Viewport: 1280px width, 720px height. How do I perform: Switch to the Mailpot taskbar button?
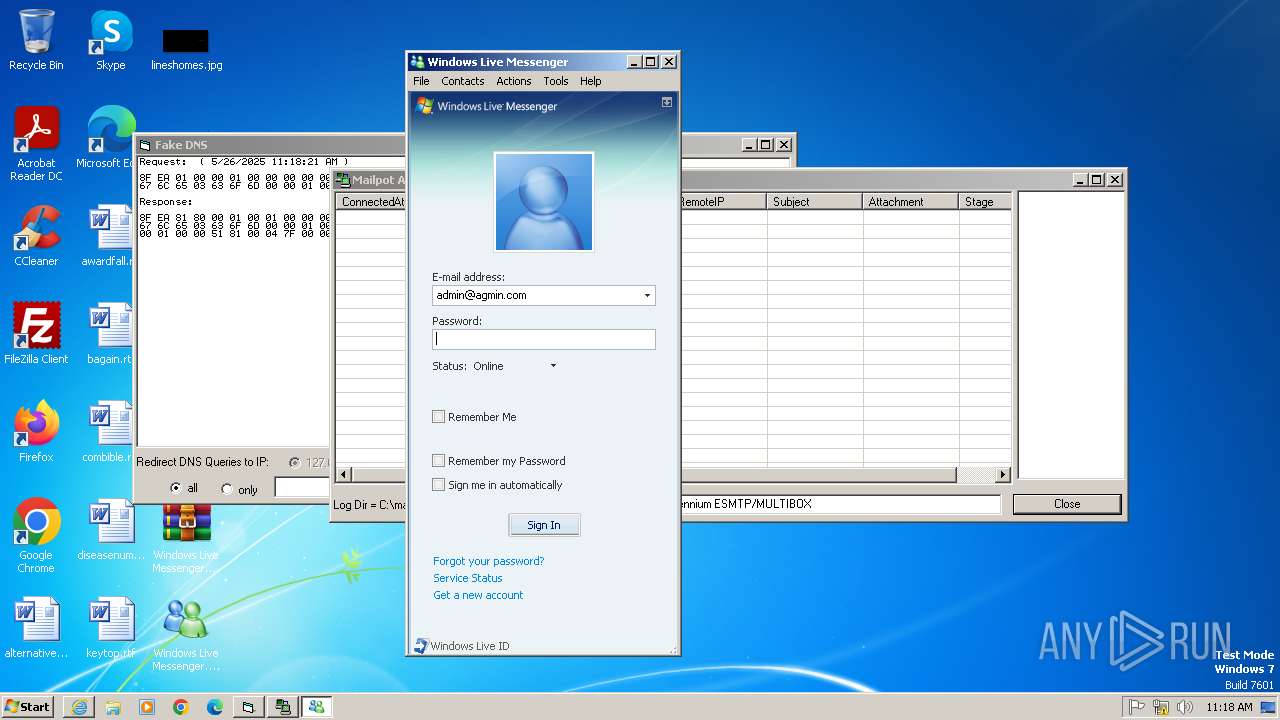pyautogui.click(x=283, y=707)
